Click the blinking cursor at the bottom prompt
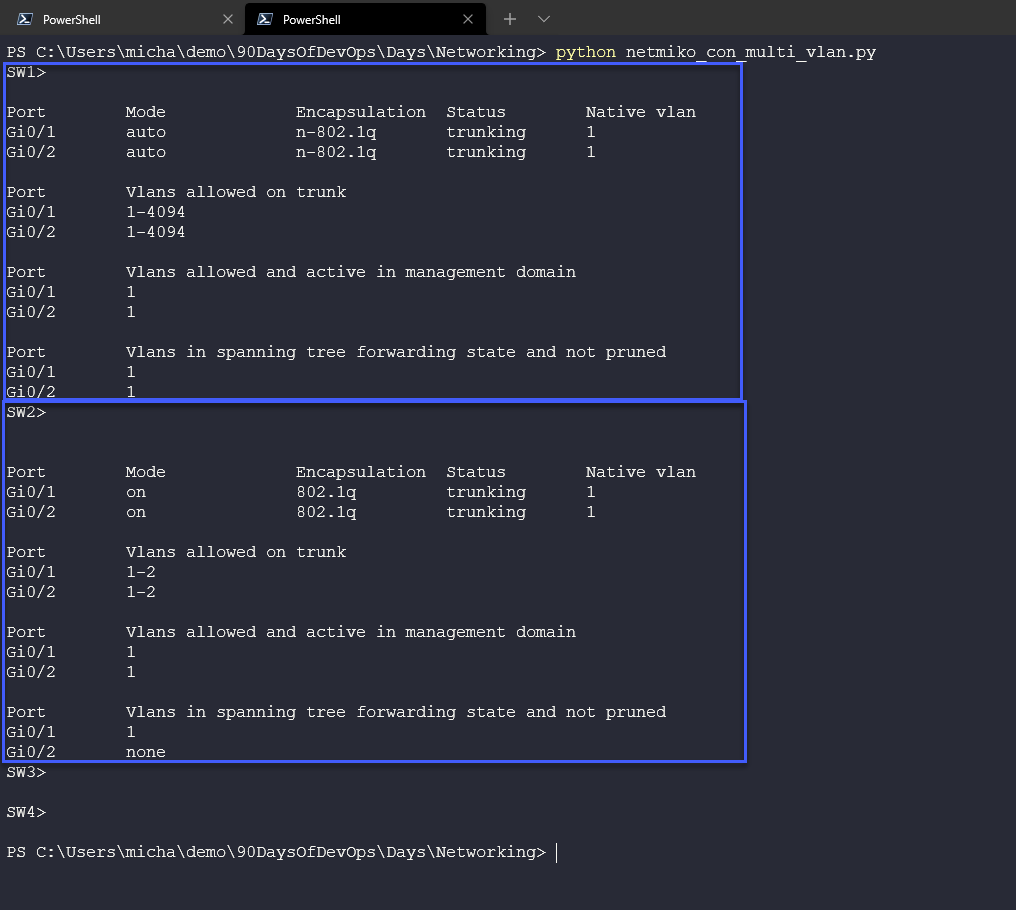 coord(556,852)
